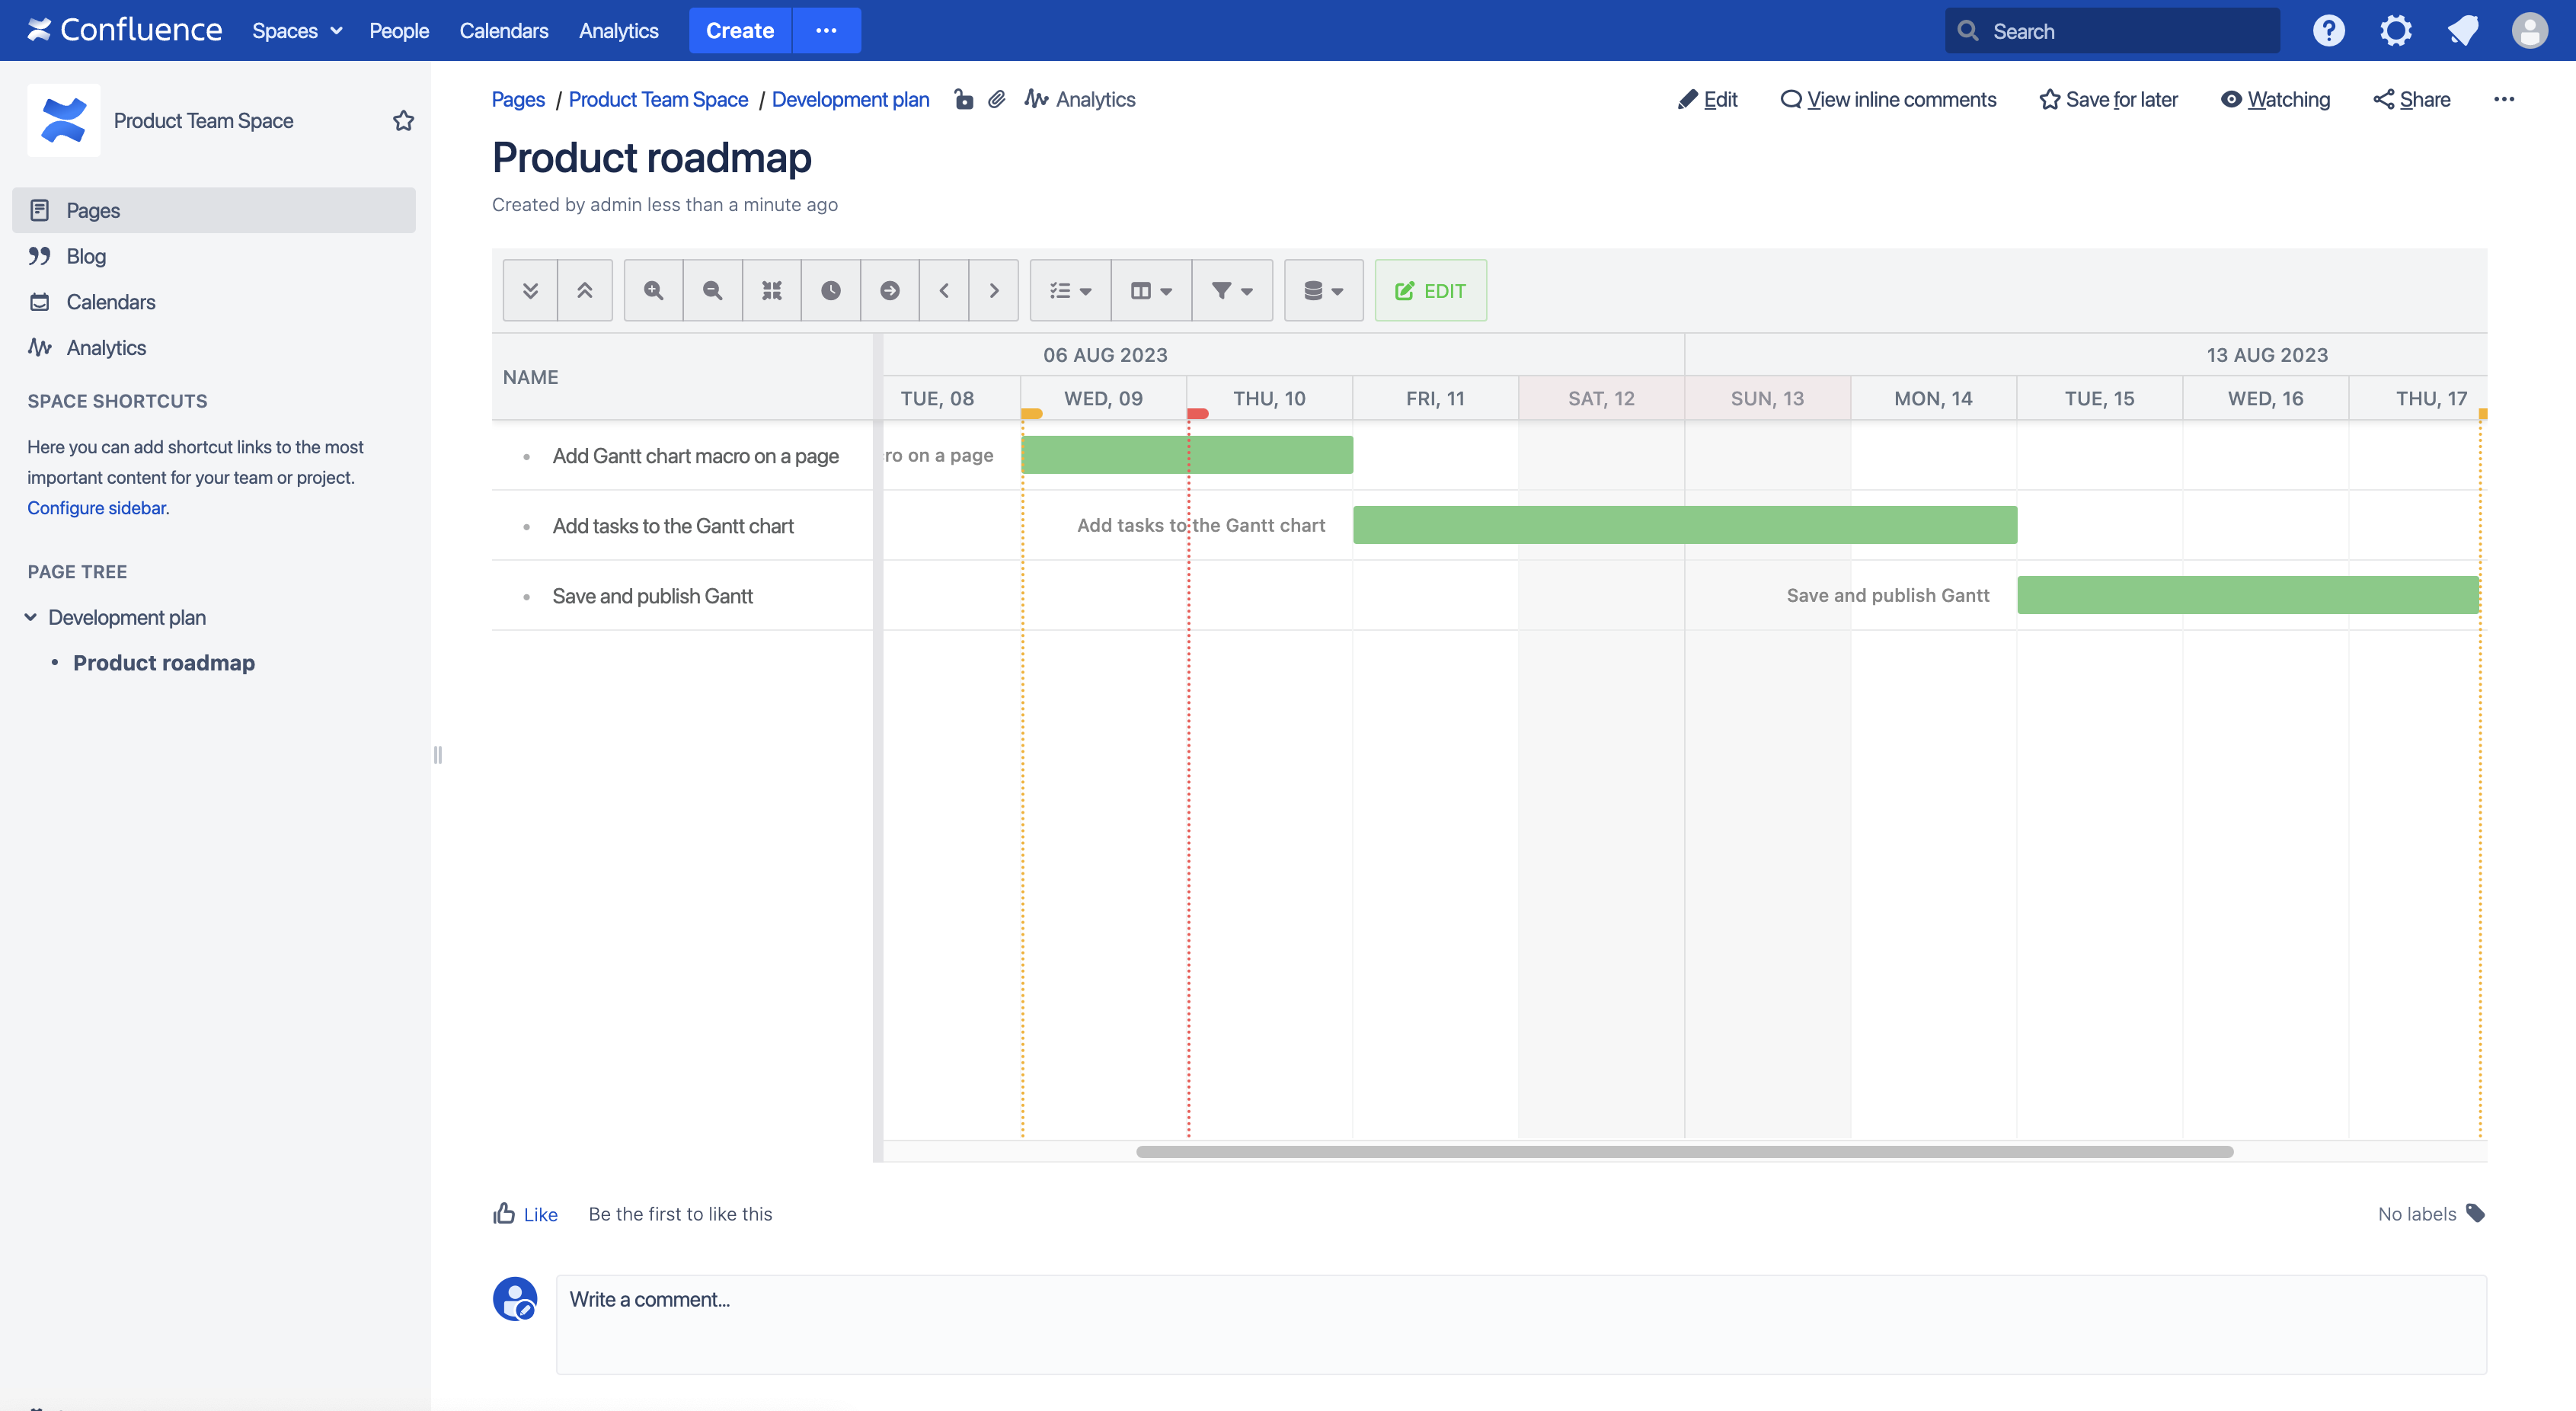Expand all rows with double-chevron icon
This screenshot has height=1411, width=2576.
[529, 290]
